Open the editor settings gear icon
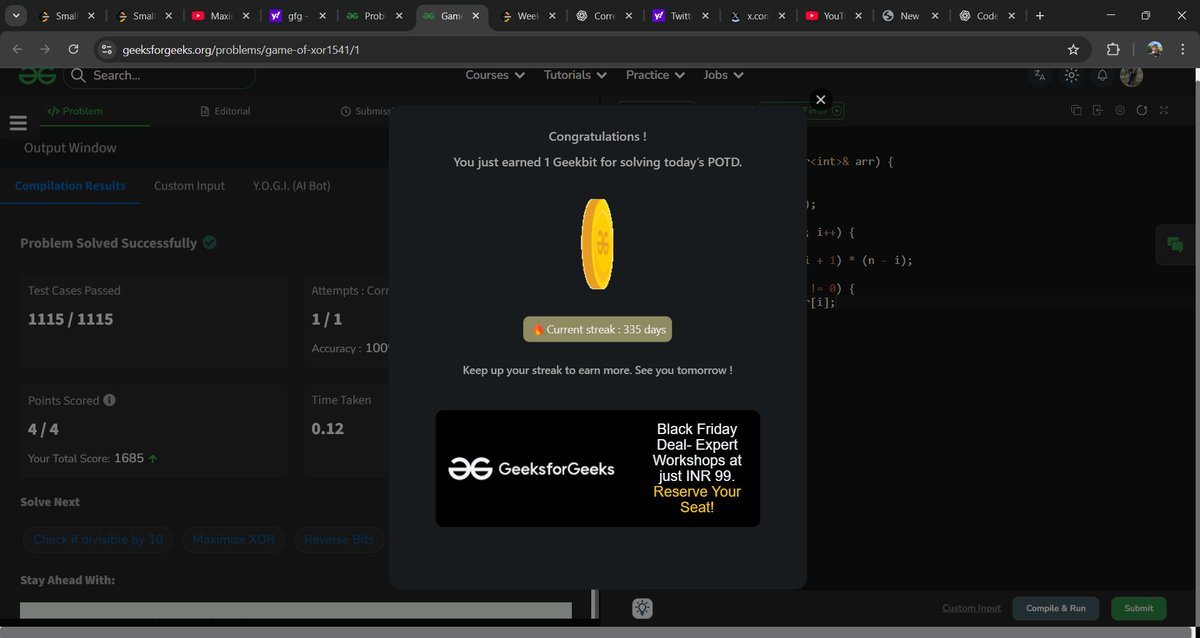Screen dimensions: 1200x638 tap(1120, 110)
